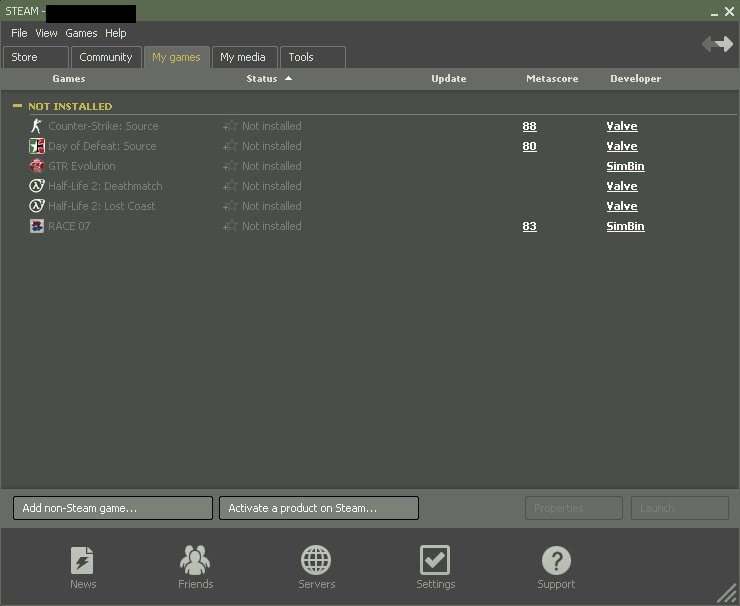
Task: Toggle favorite star for Counter-Strike: Source
Action: [231, 126]
